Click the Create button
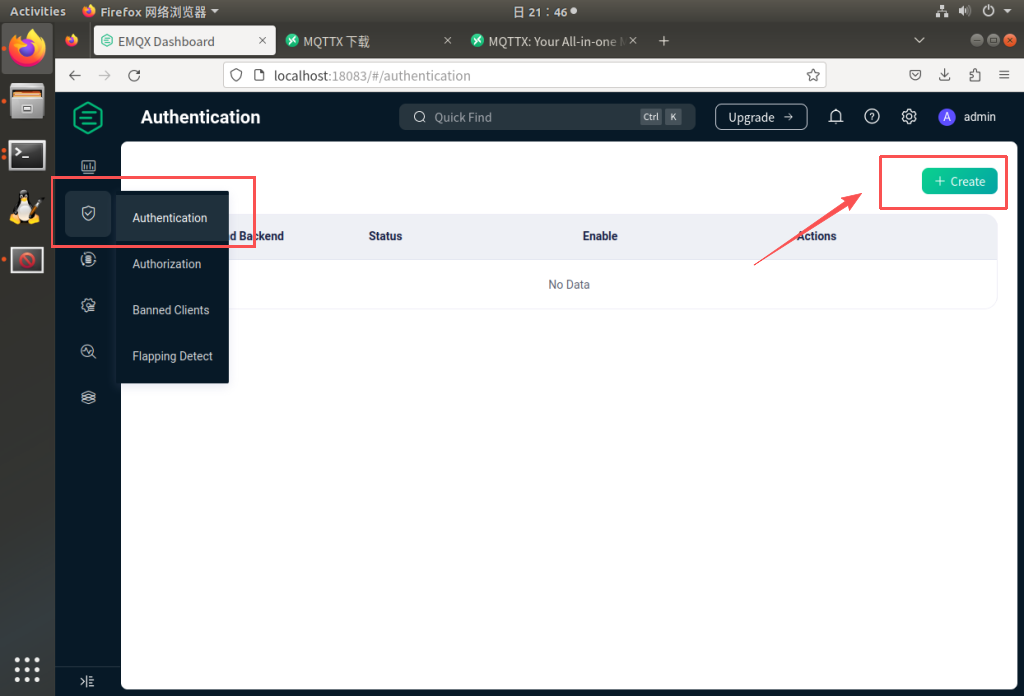This screenshot has width=1024, height=696. click(959, 181)
